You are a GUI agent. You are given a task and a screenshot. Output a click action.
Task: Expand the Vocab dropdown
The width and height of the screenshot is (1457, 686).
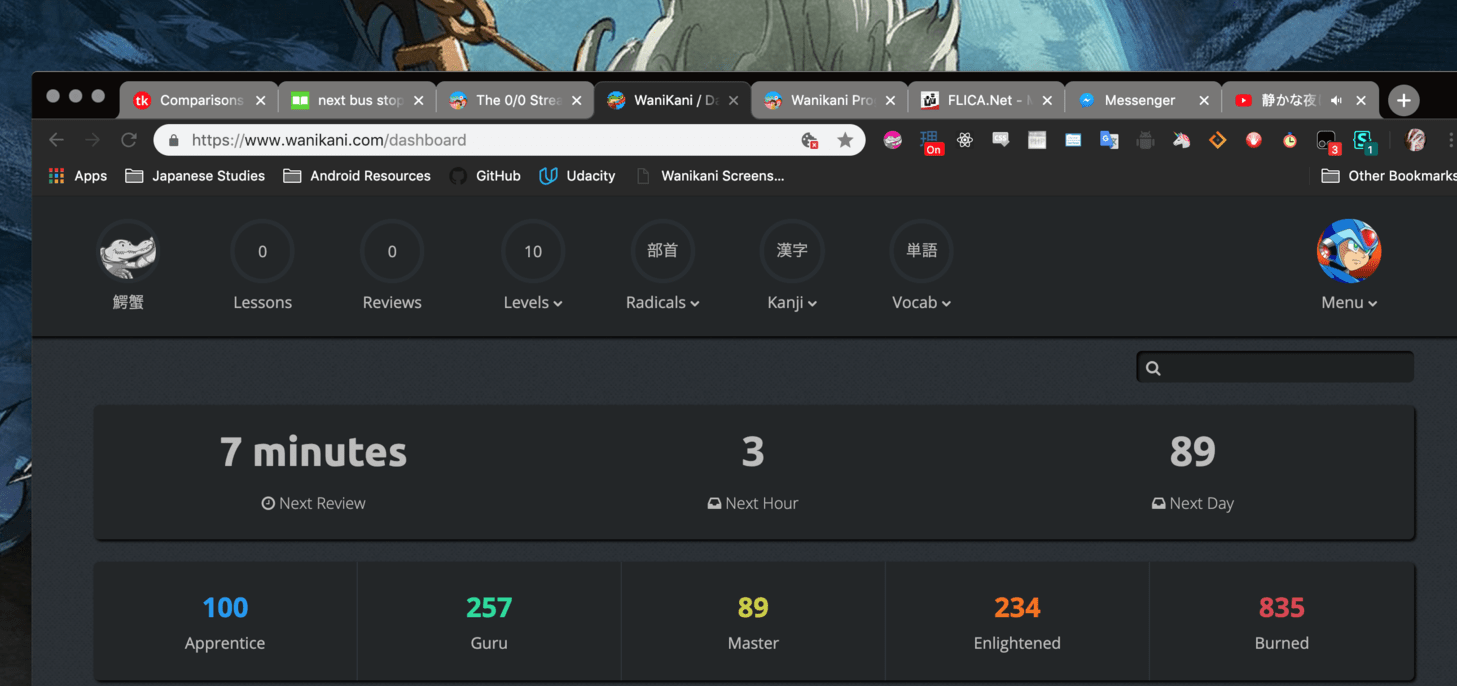tap(921, 302)
